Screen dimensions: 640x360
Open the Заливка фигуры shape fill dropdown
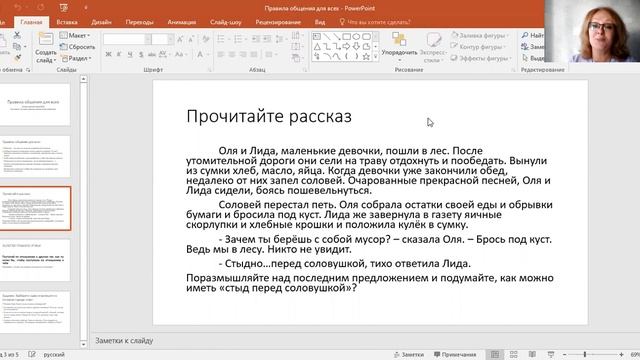480,36
